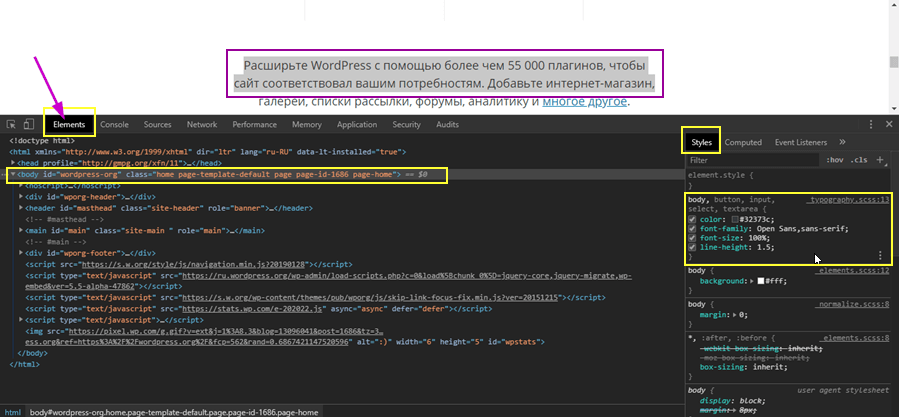Open elements.scss:8 source link
Image resolution: width=899 pixels, height=417 pixels.
click(x=854, y=338)
